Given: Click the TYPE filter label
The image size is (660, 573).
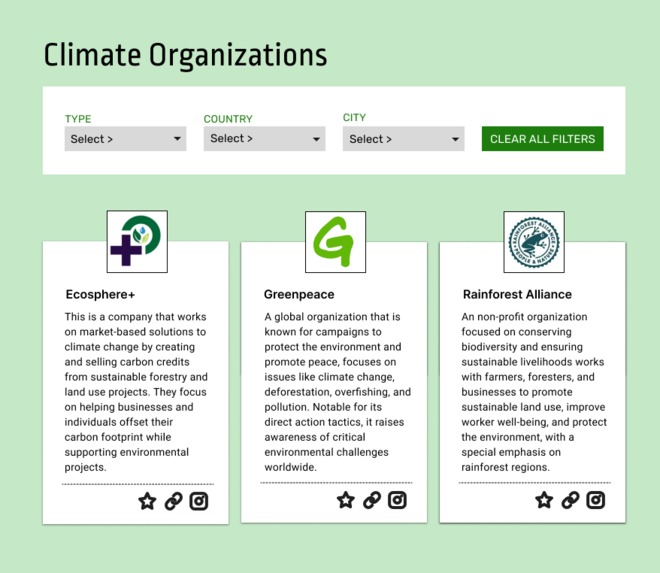Looking at the screenshot, I should coord(78,119).
